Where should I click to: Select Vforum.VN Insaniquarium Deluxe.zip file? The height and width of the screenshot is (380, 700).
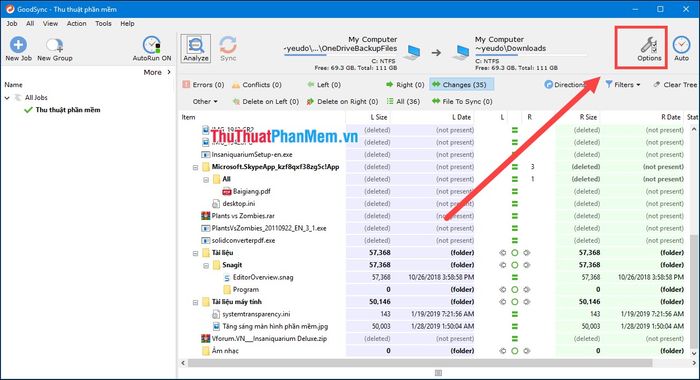pos(269,339)
